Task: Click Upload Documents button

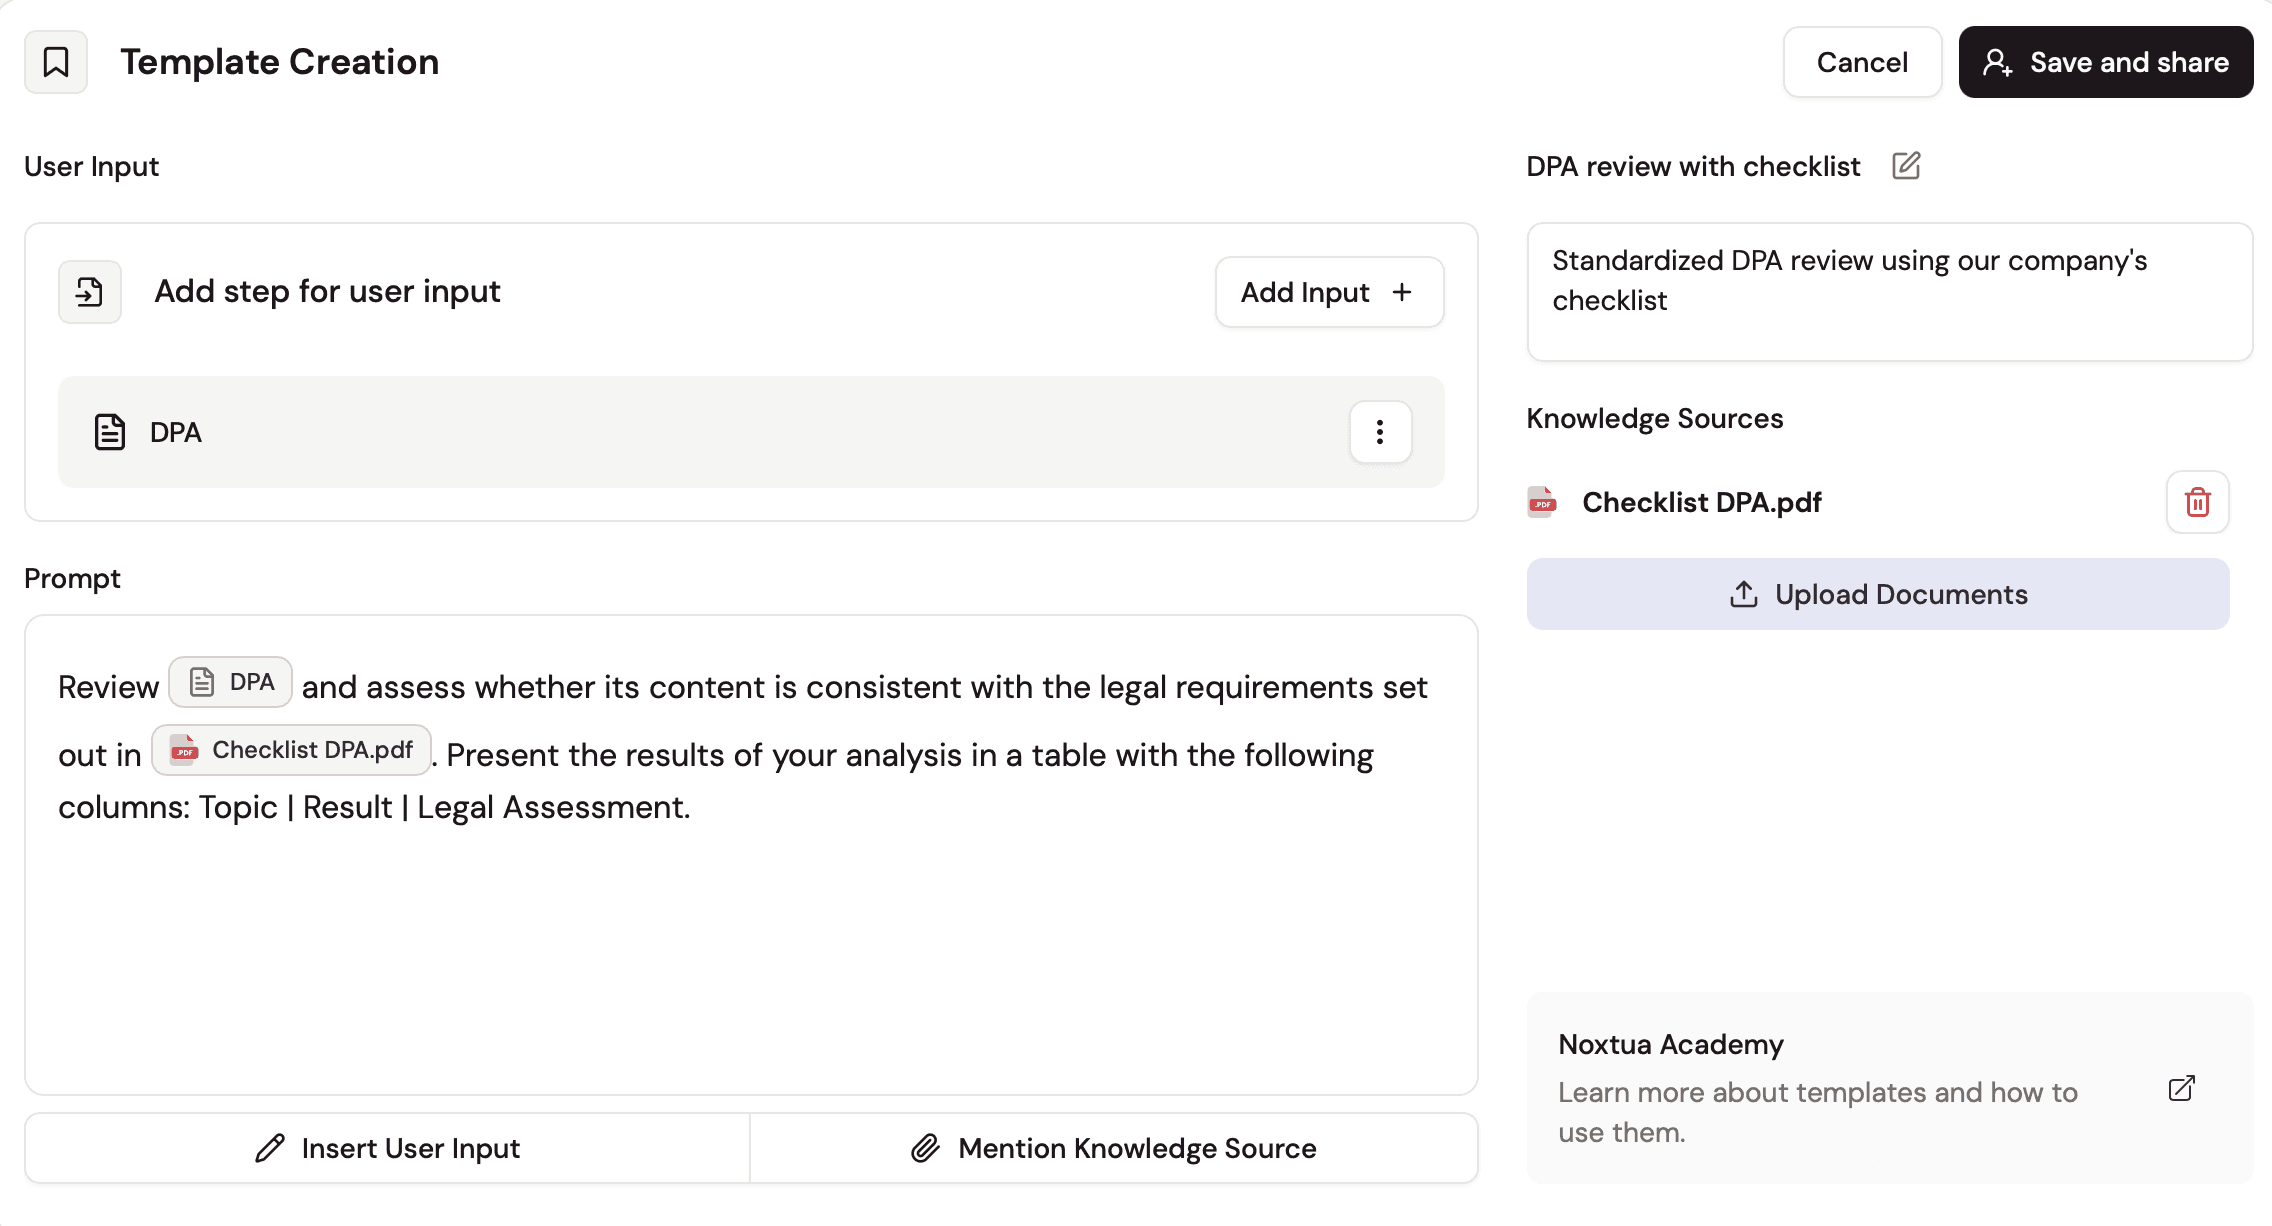Action: pos(1877,594)
